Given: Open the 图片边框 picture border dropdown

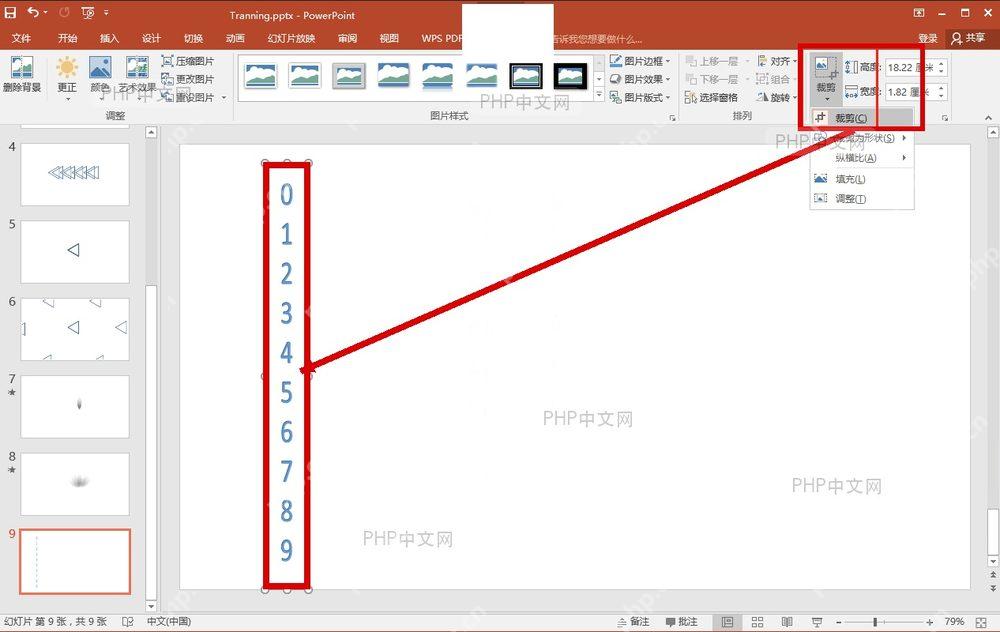Looking at the screenshot, I should (x=640, y=61).
